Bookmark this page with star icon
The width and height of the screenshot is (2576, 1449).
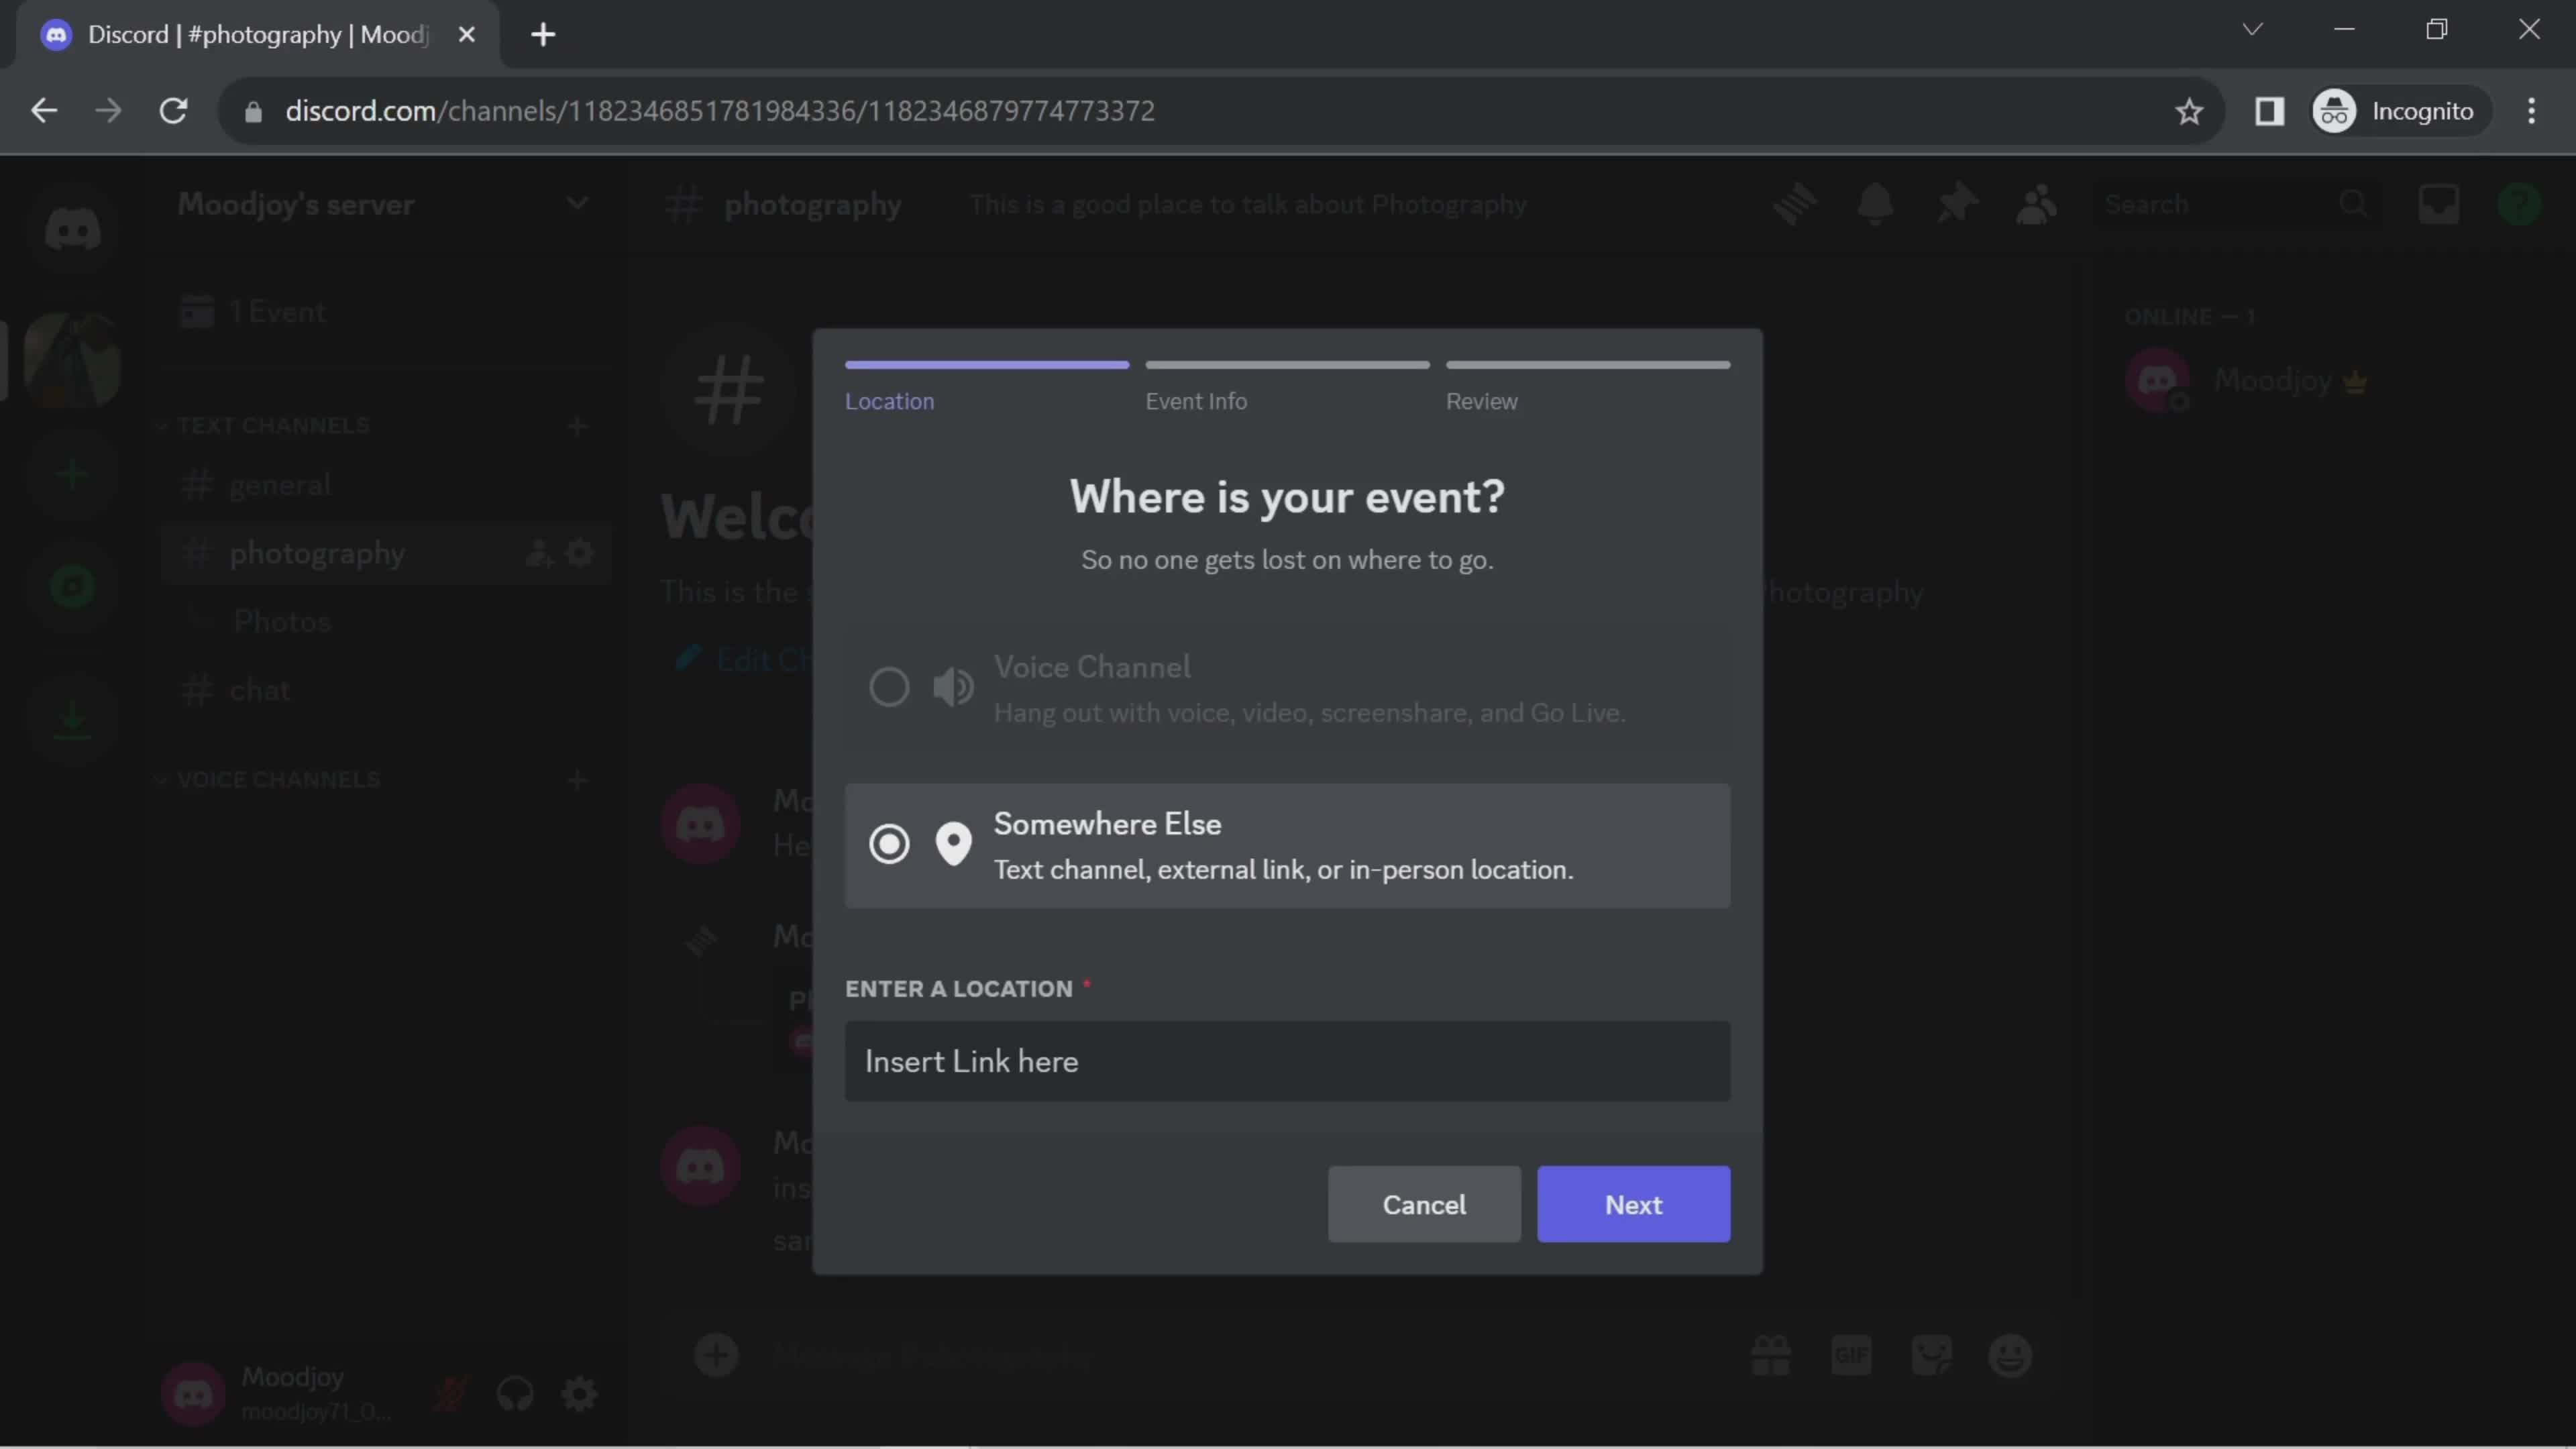(x=2189, y=111)
